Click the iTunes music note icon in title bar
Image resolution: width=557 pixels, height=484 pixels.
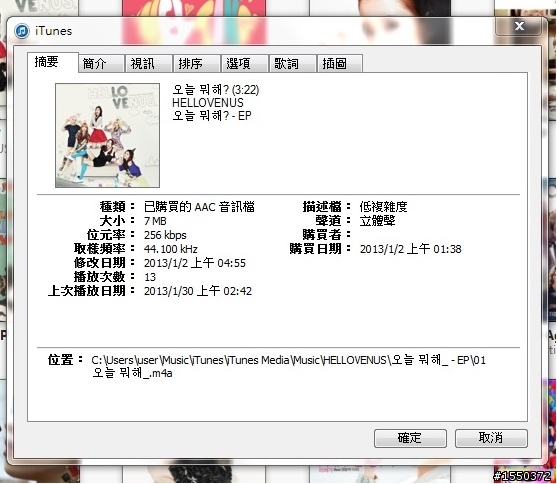(22, 31)
